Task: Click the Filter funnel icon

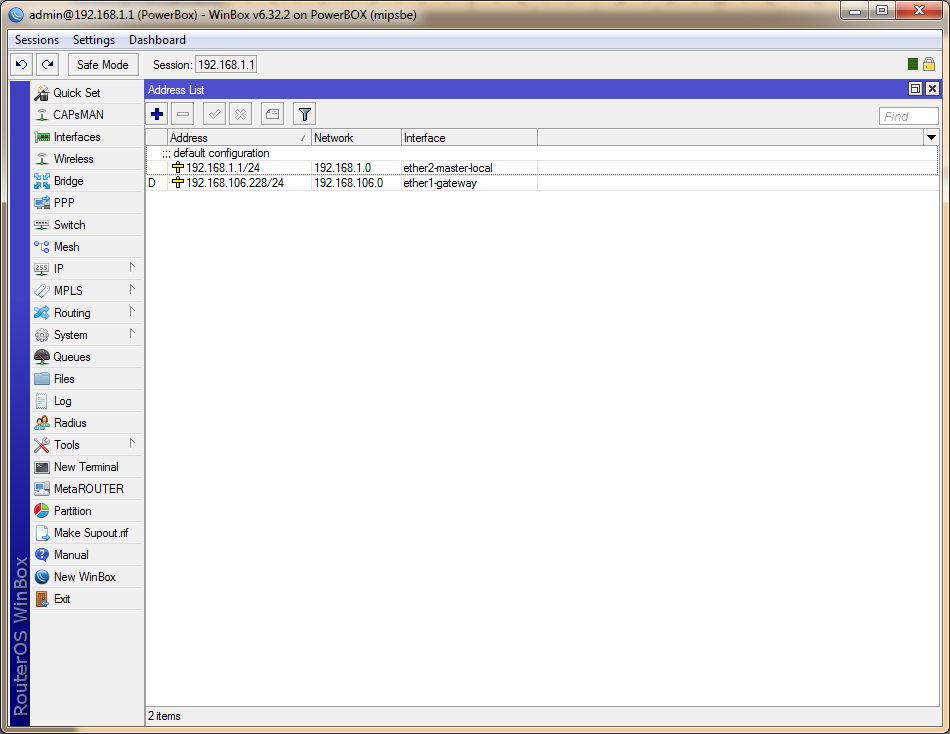Action: pos(305,114)
